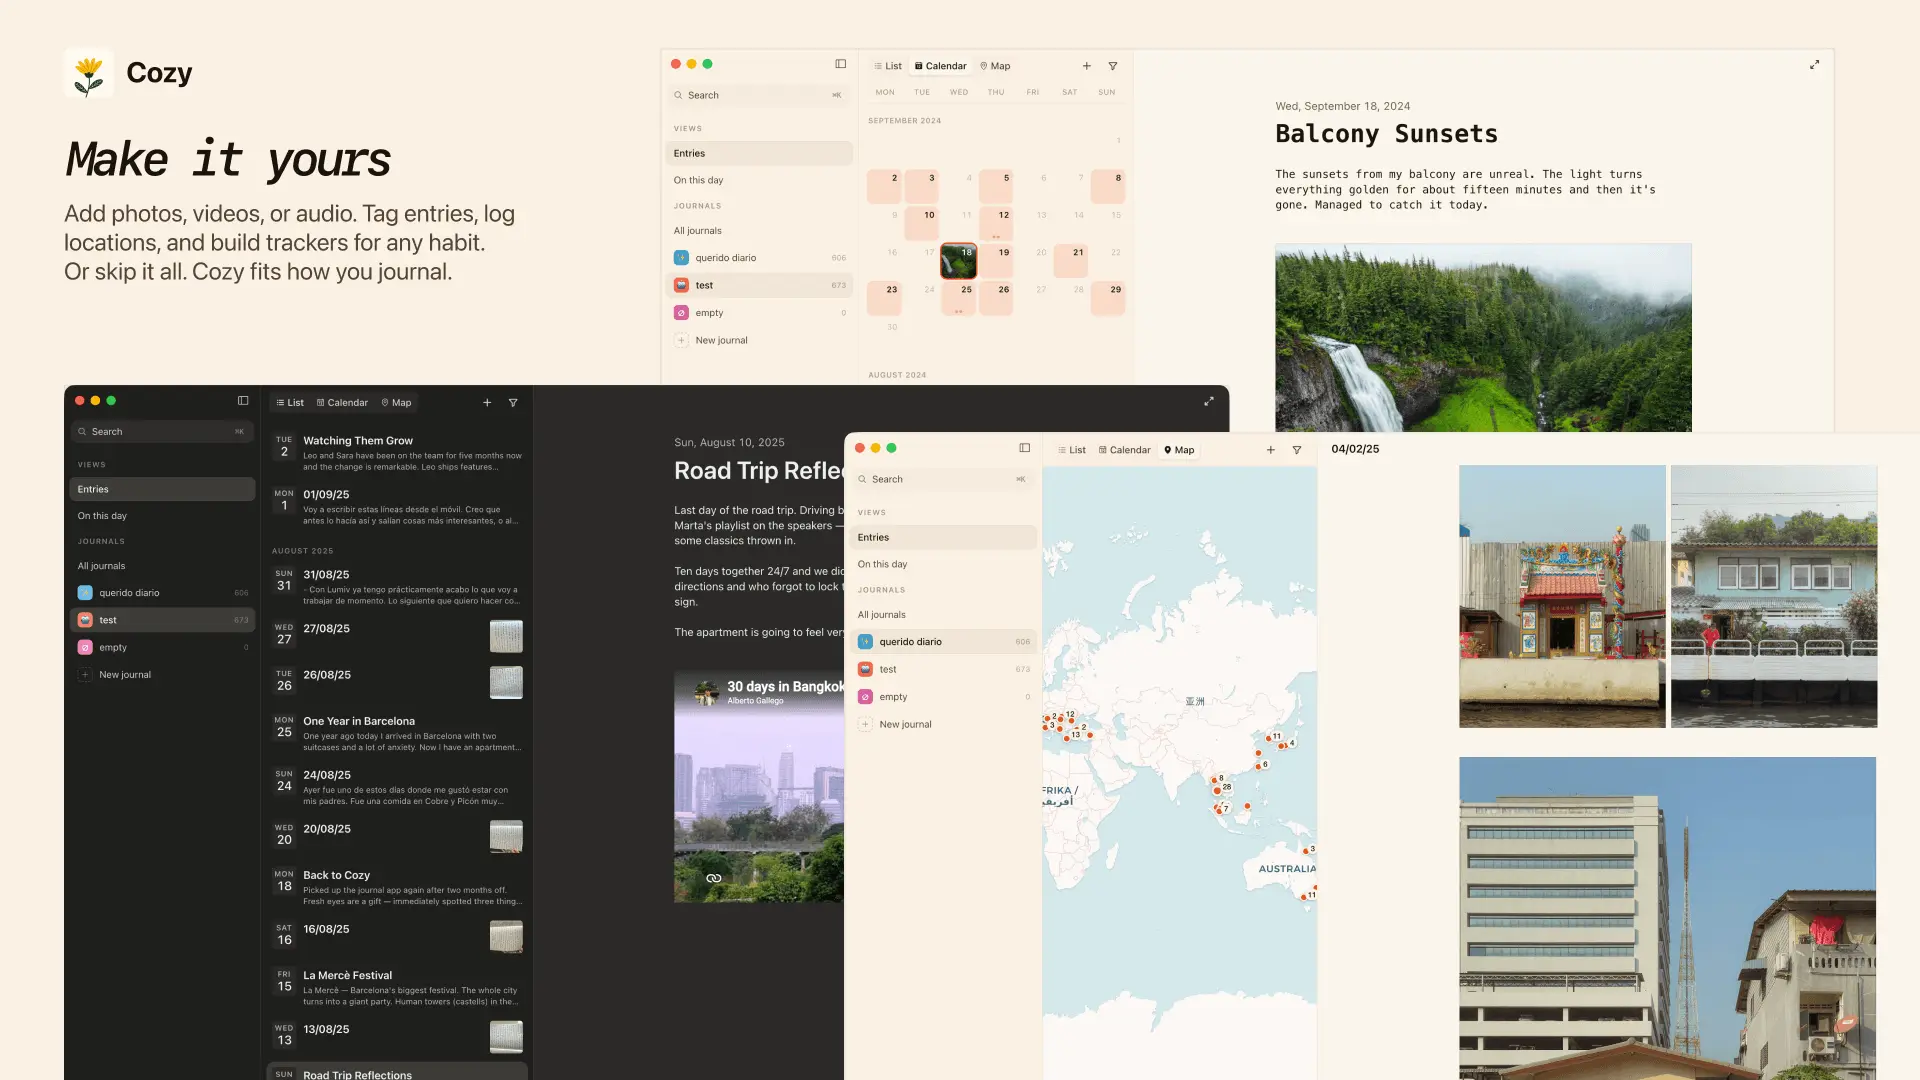The height and width of the screenshot is (1080, 1920).
Task: Click Search field in map window
Action: pyautogui.click(x=942, y=479)
